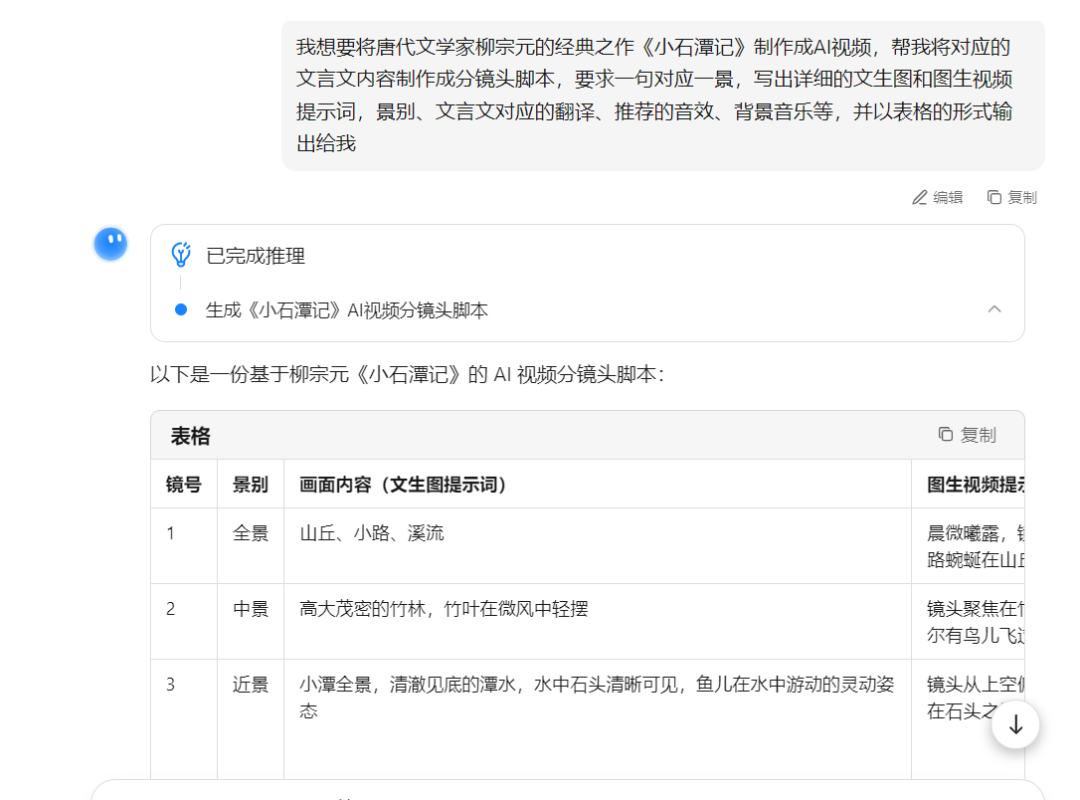Select the 镜号 column header
This screenshot has height=800, width=1080.
[x=183, y=485]
